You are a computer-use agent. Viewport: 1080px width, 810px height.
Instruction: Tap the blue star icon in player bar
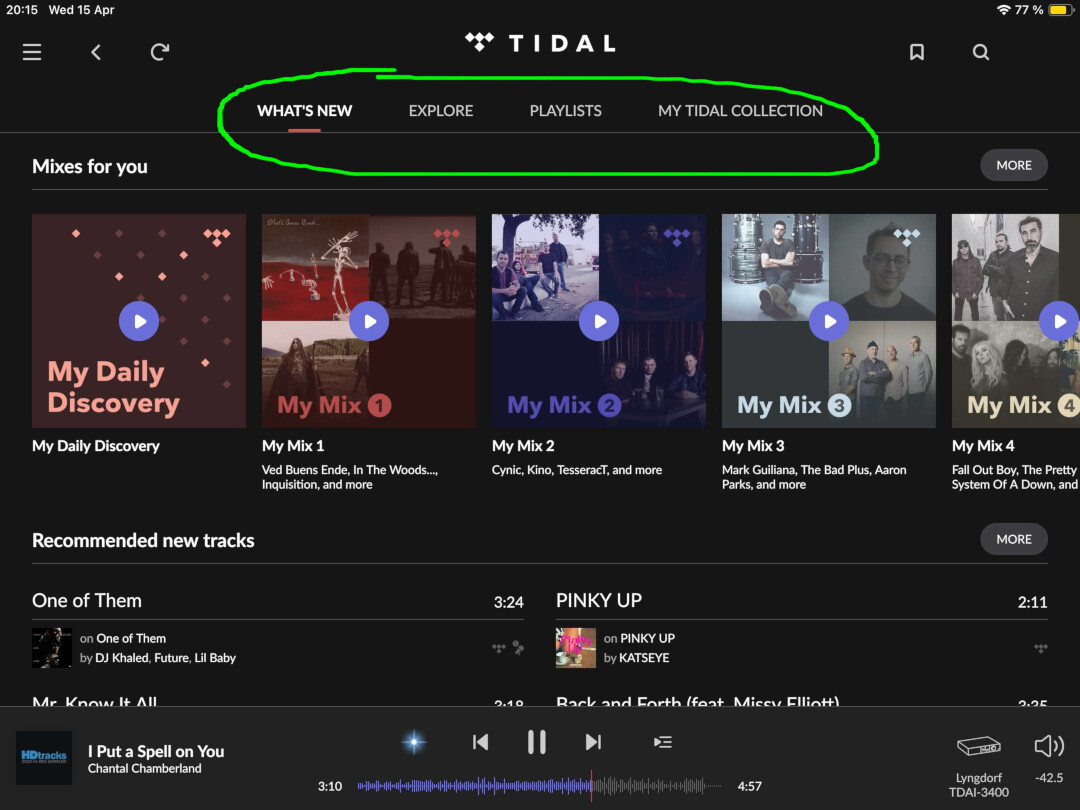[414, 742]
